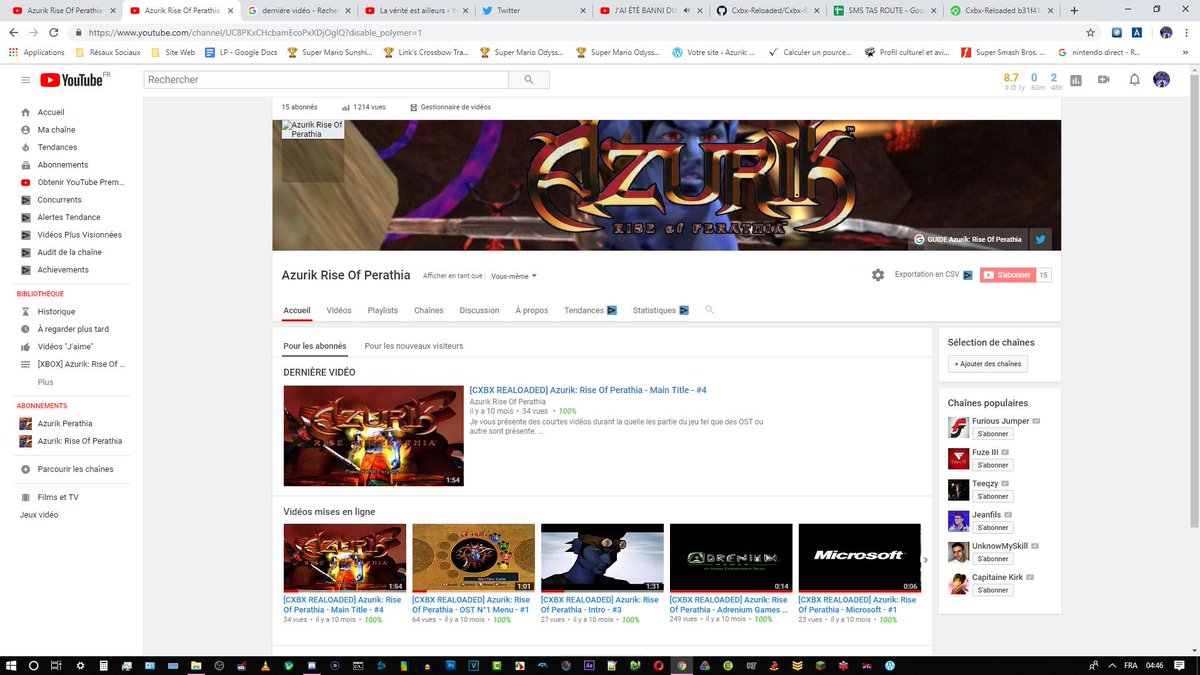This screenshot has height=675, width=1200.
Task: Subscribe to Capitaine Kirk
Action: (x=992, y=590)
